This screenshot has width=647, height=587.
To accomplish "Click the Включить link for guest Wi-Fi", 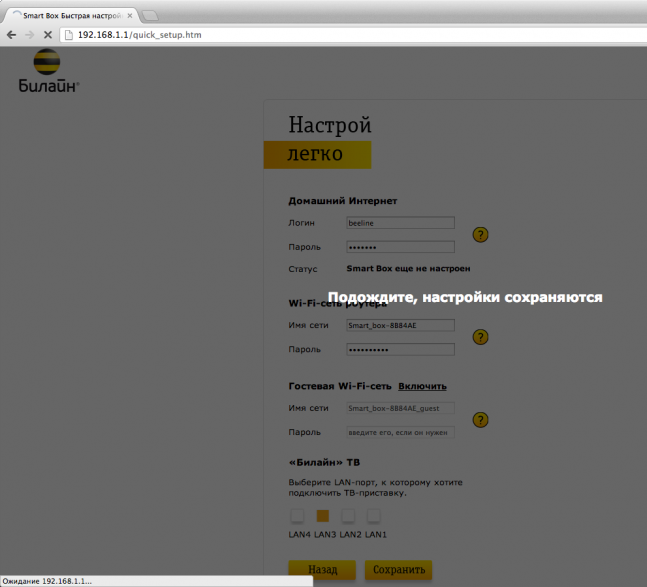I will [422, 387].
